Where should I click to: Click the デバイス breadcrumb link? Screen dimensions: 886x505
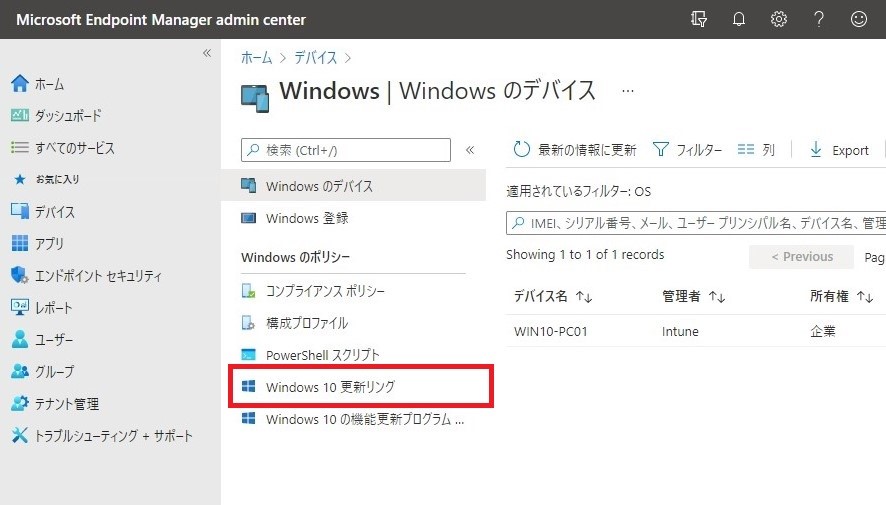(x=315, y=58)
